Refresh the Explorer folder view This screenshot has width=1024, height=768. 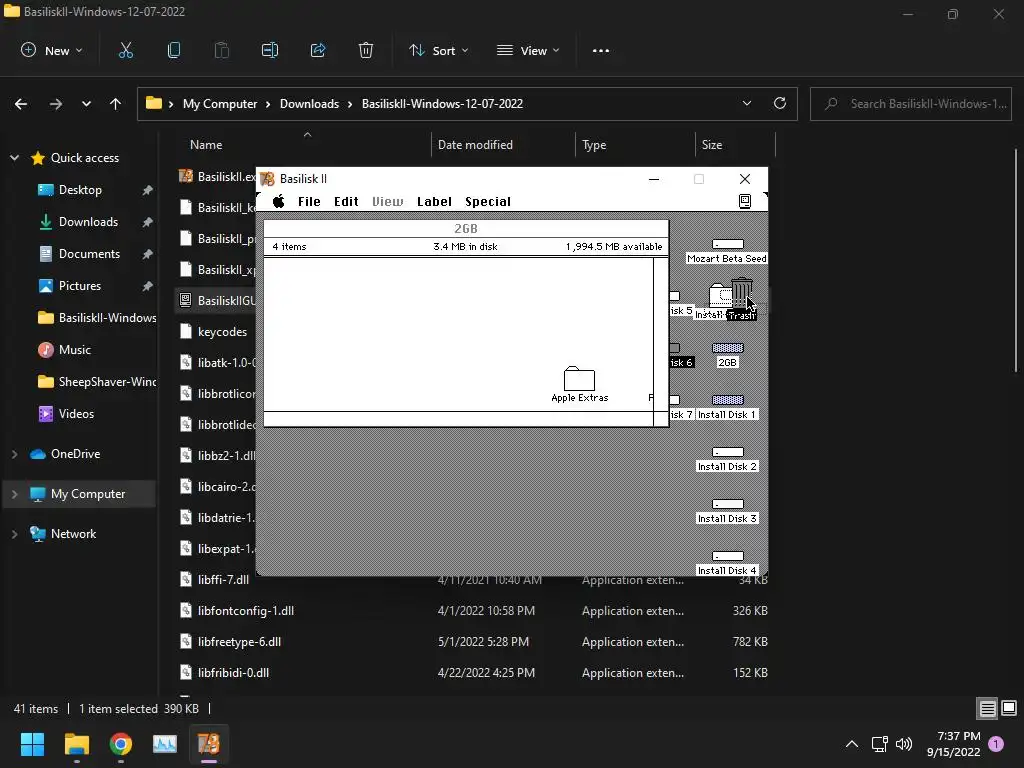pos(780,103)
